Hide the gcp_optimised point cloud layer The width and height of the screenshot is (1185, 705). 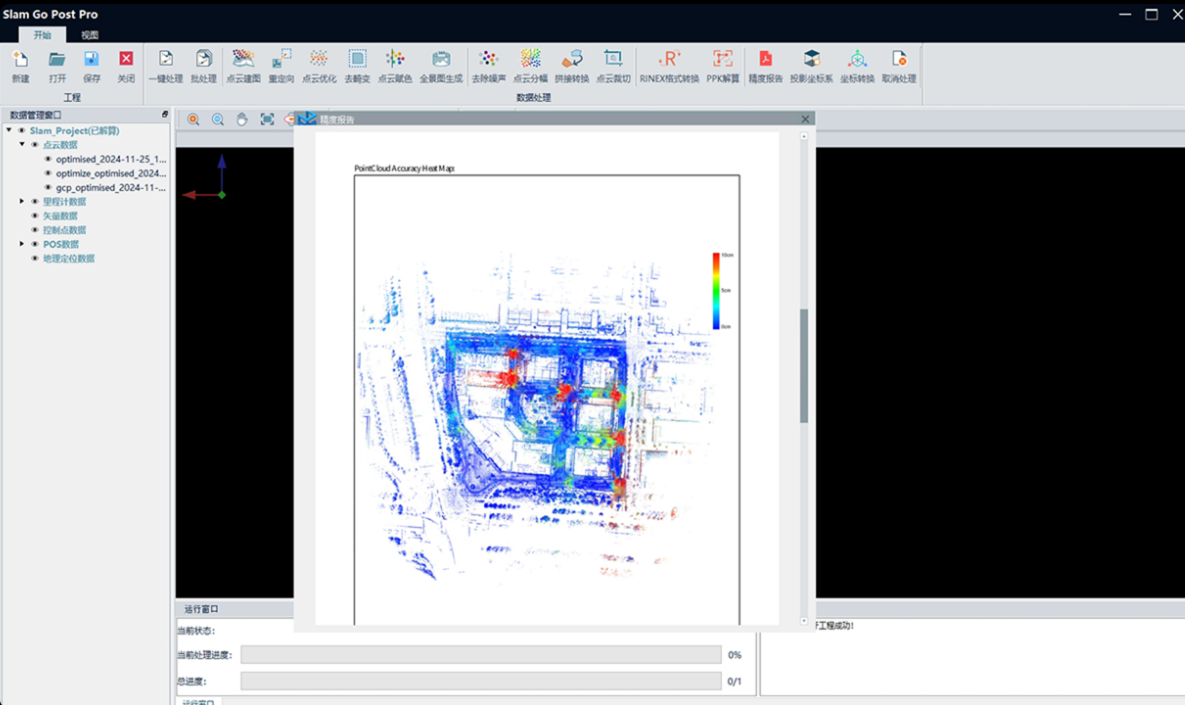tap(48, 188)
